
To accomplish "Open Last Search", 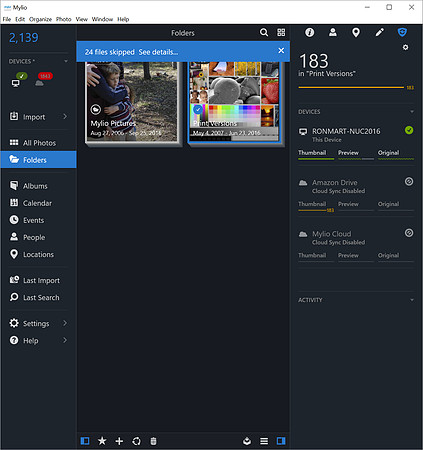I will coord(38,297).
